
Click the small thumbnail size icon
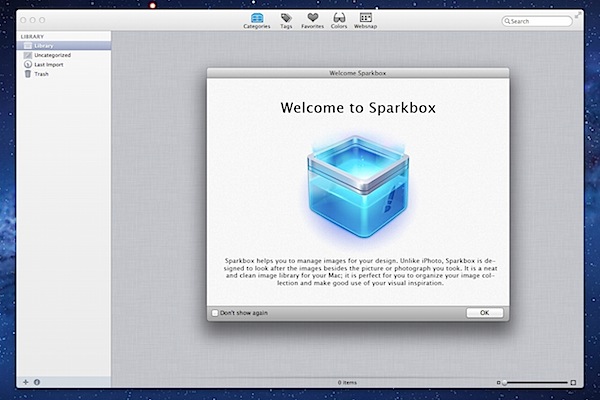coord(498,382)
